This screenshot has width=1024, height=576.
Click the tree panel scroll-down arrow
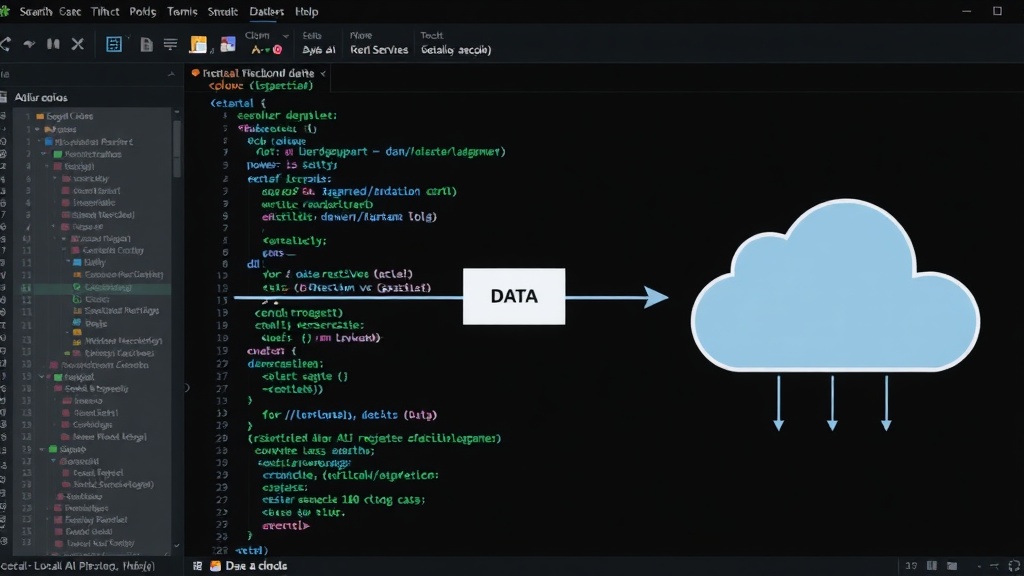pyautogui.click(x=176, y=546)
